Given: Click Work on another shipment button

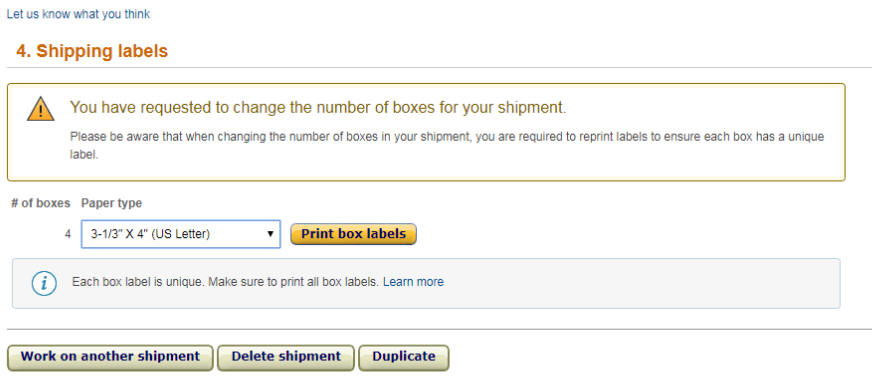Looking at the screenshot, I should click(x=110, y=357).
